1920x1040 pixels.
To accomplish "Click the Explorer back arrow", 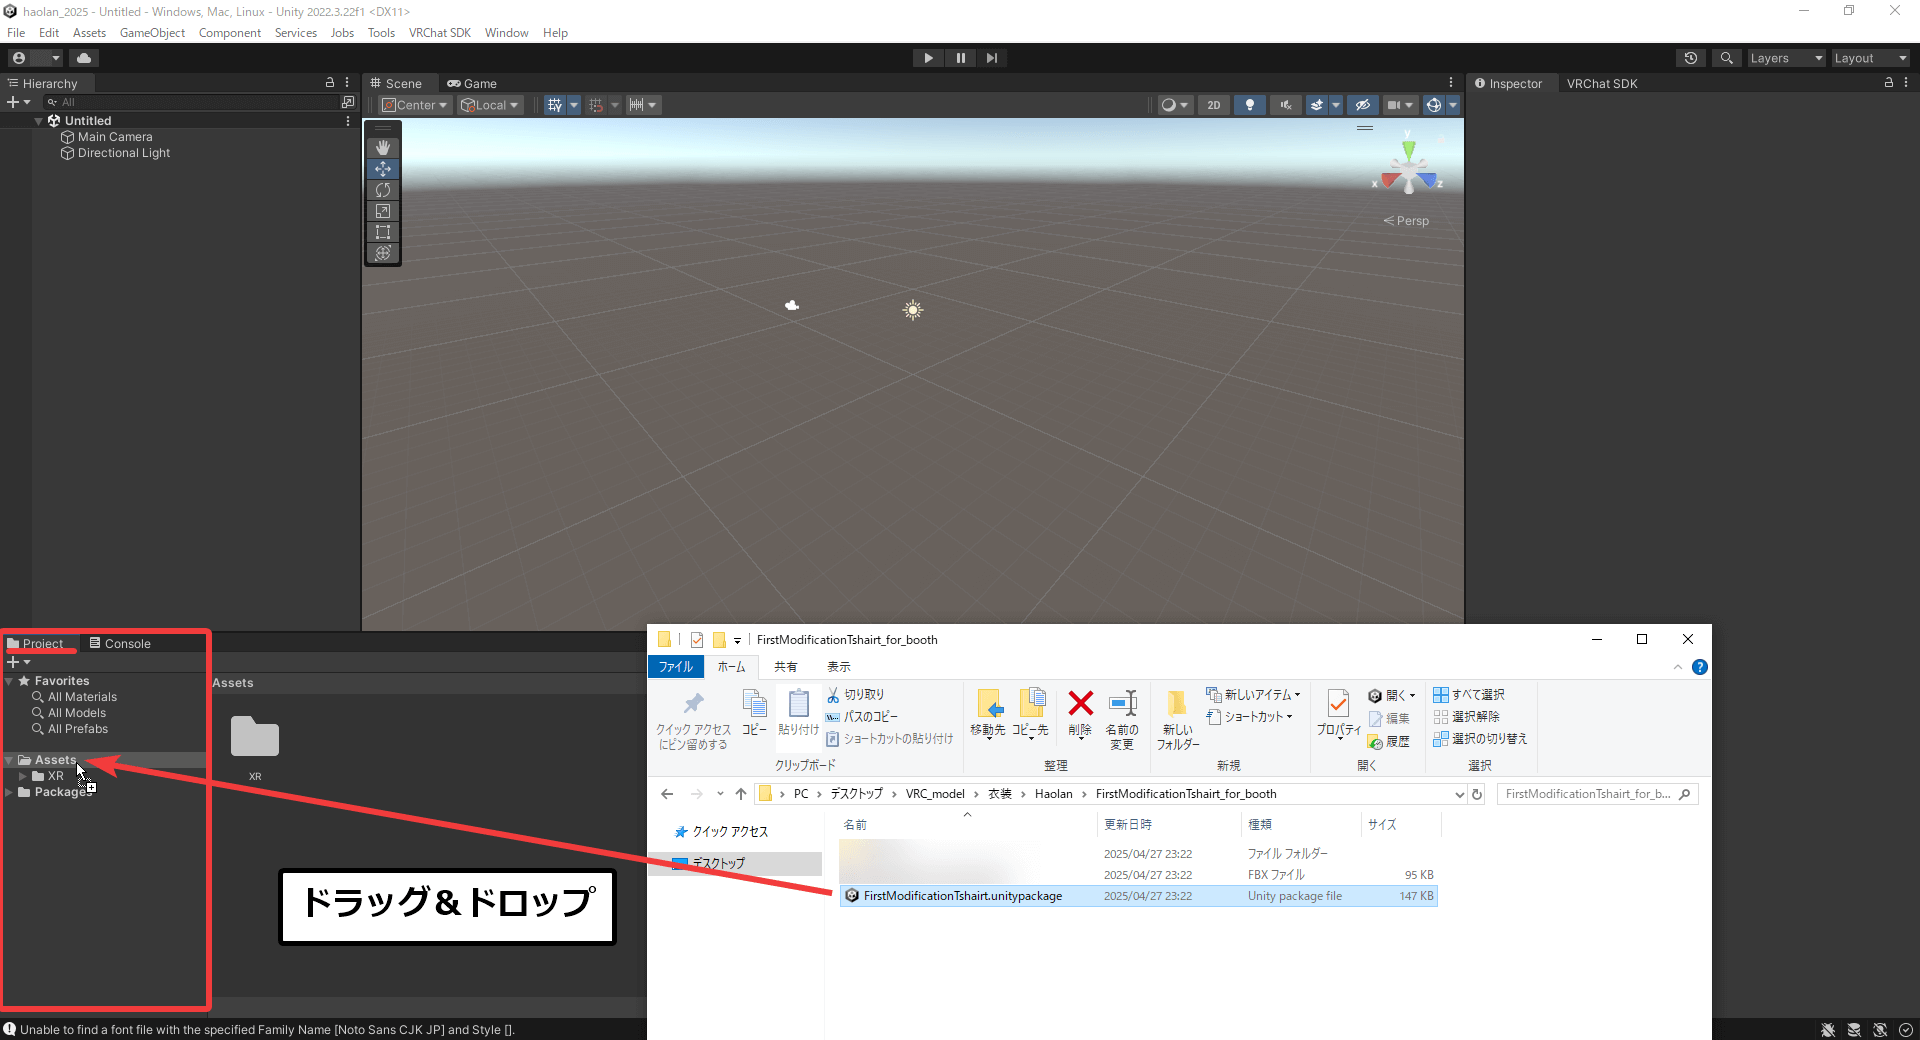I will (x=667, y=794).
